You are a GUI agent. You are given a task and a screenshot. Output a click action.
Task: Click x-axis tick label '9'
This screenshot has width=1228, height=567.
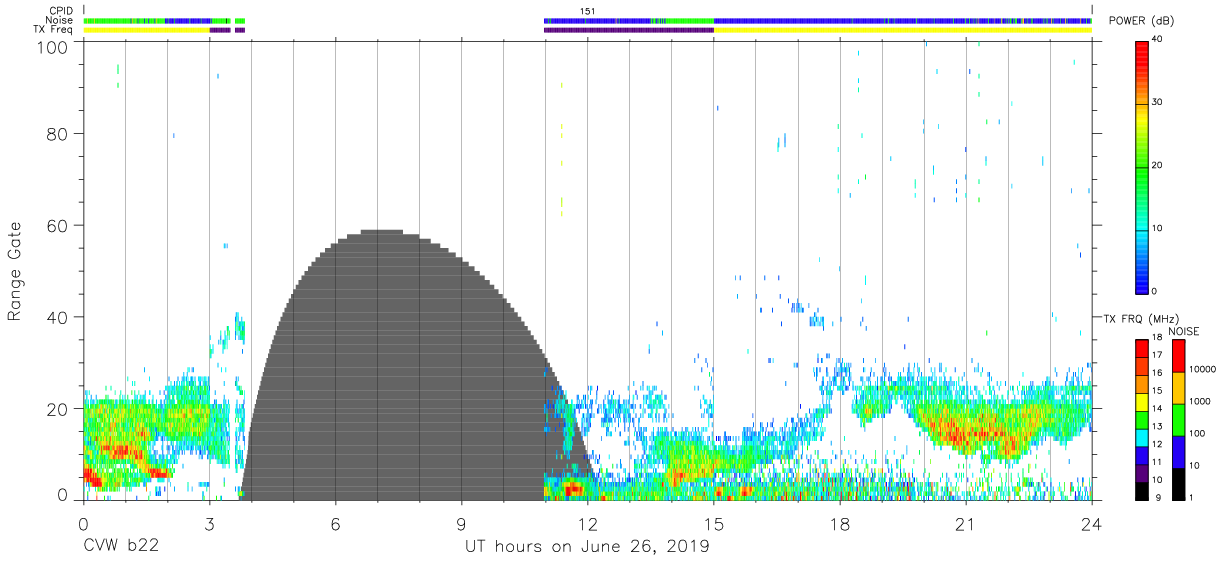coord(461,524)
